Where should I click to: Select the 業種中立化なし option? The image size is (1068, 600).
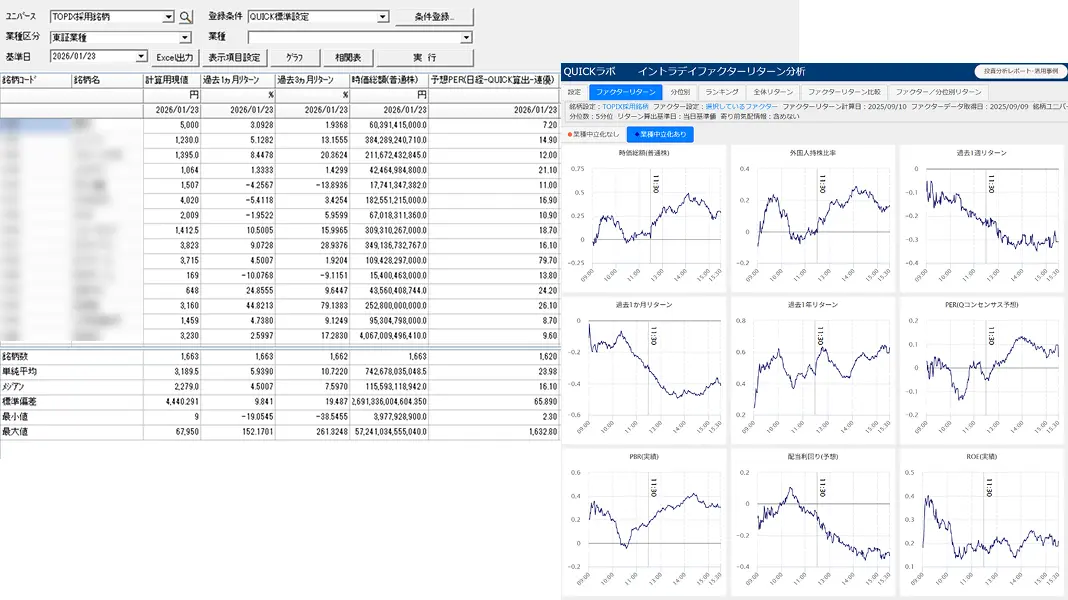(593, 134)
